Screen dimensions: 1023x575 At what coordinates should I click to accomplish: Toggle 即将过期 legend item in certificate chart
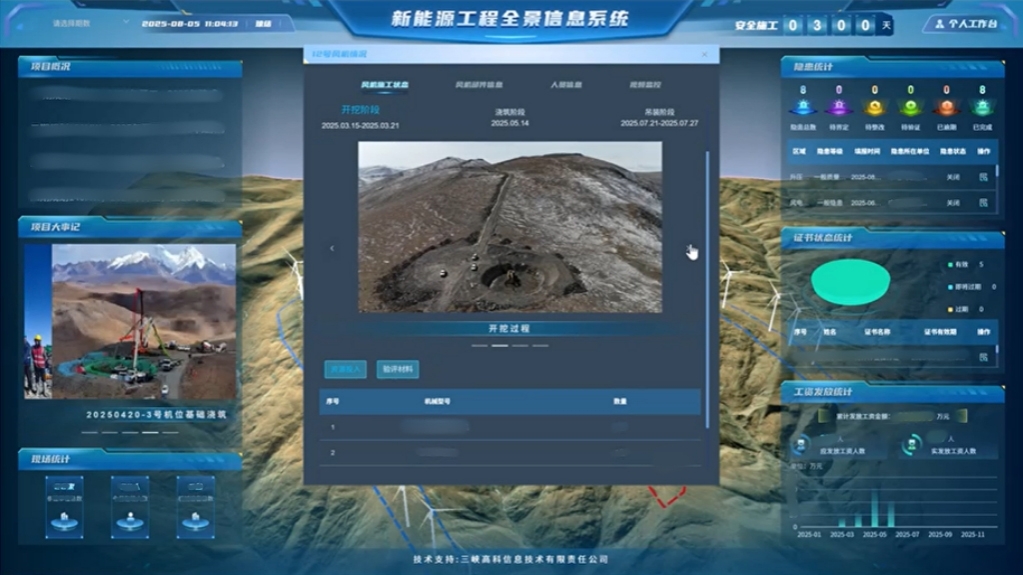pos(964,287)
